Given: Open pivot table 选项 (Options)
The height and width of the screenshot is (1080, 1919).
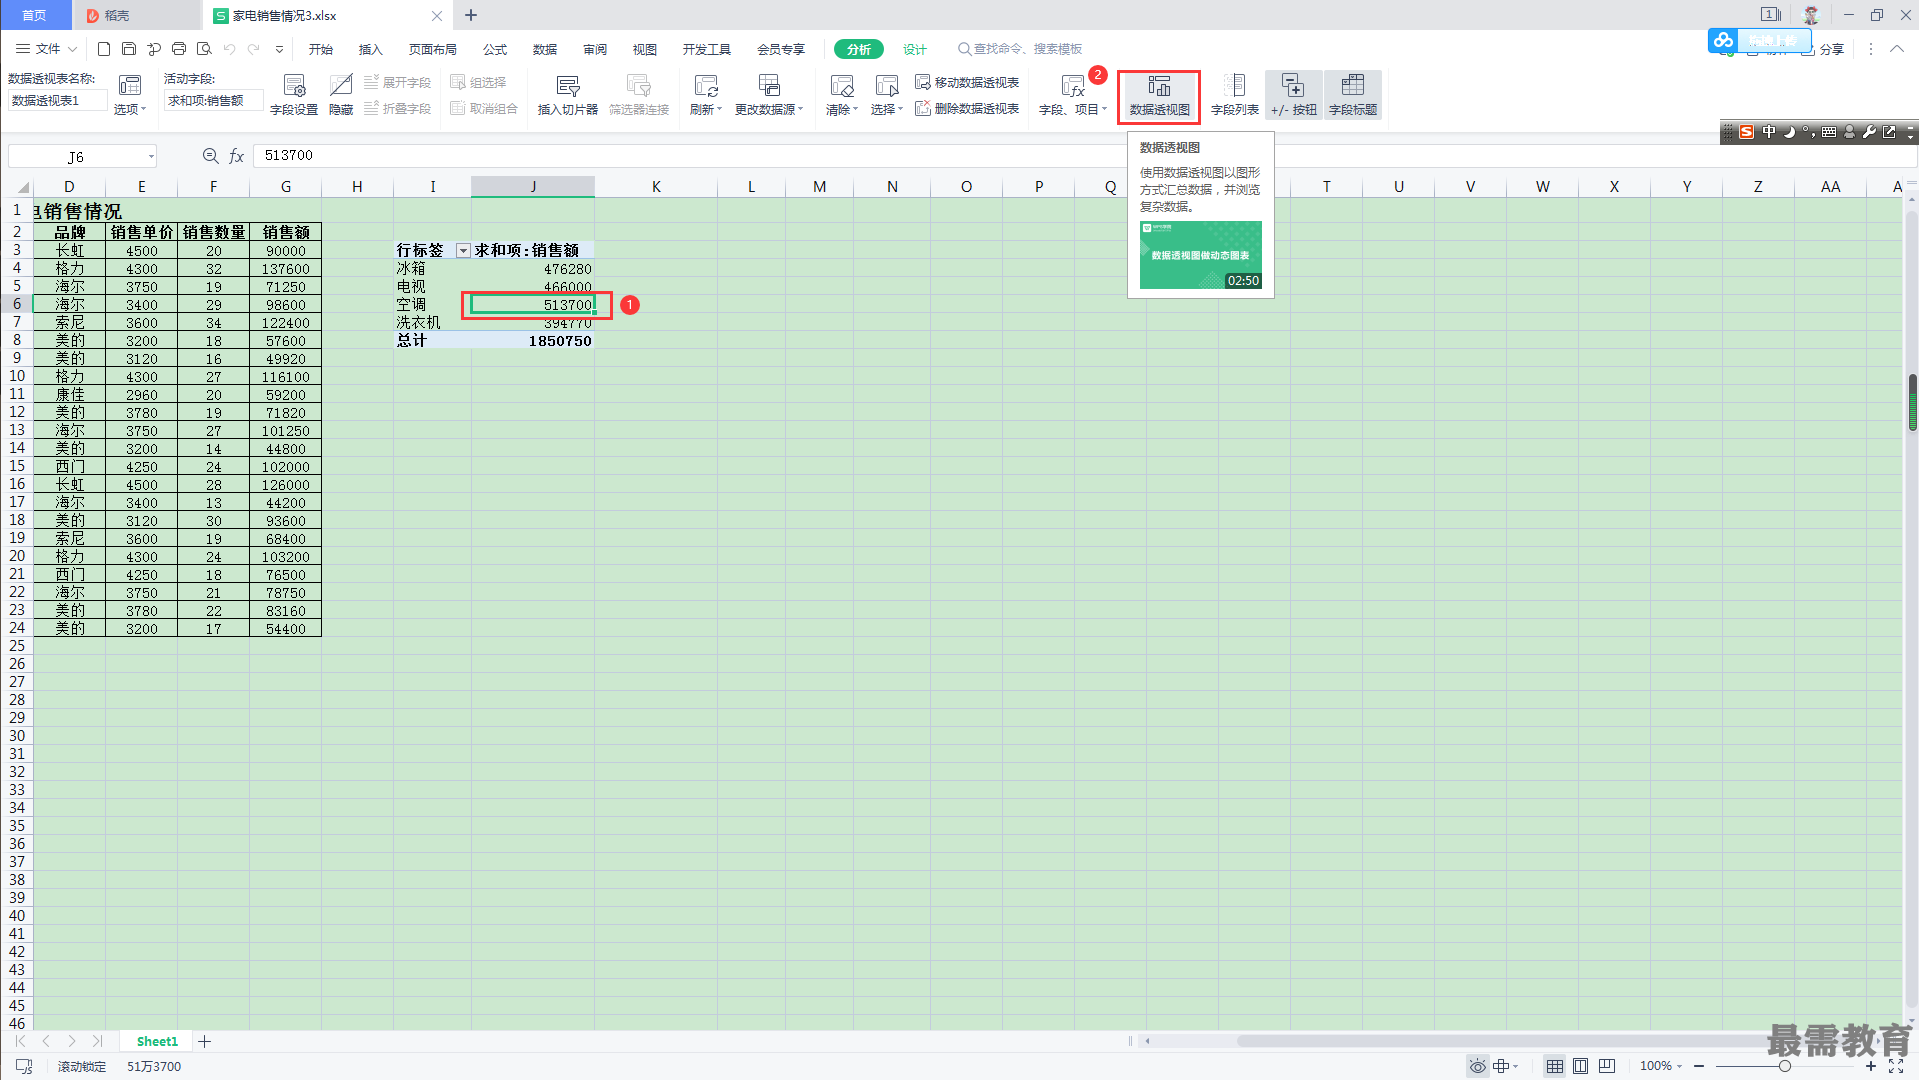Looking at the screenshot, I should pos(130,96).
